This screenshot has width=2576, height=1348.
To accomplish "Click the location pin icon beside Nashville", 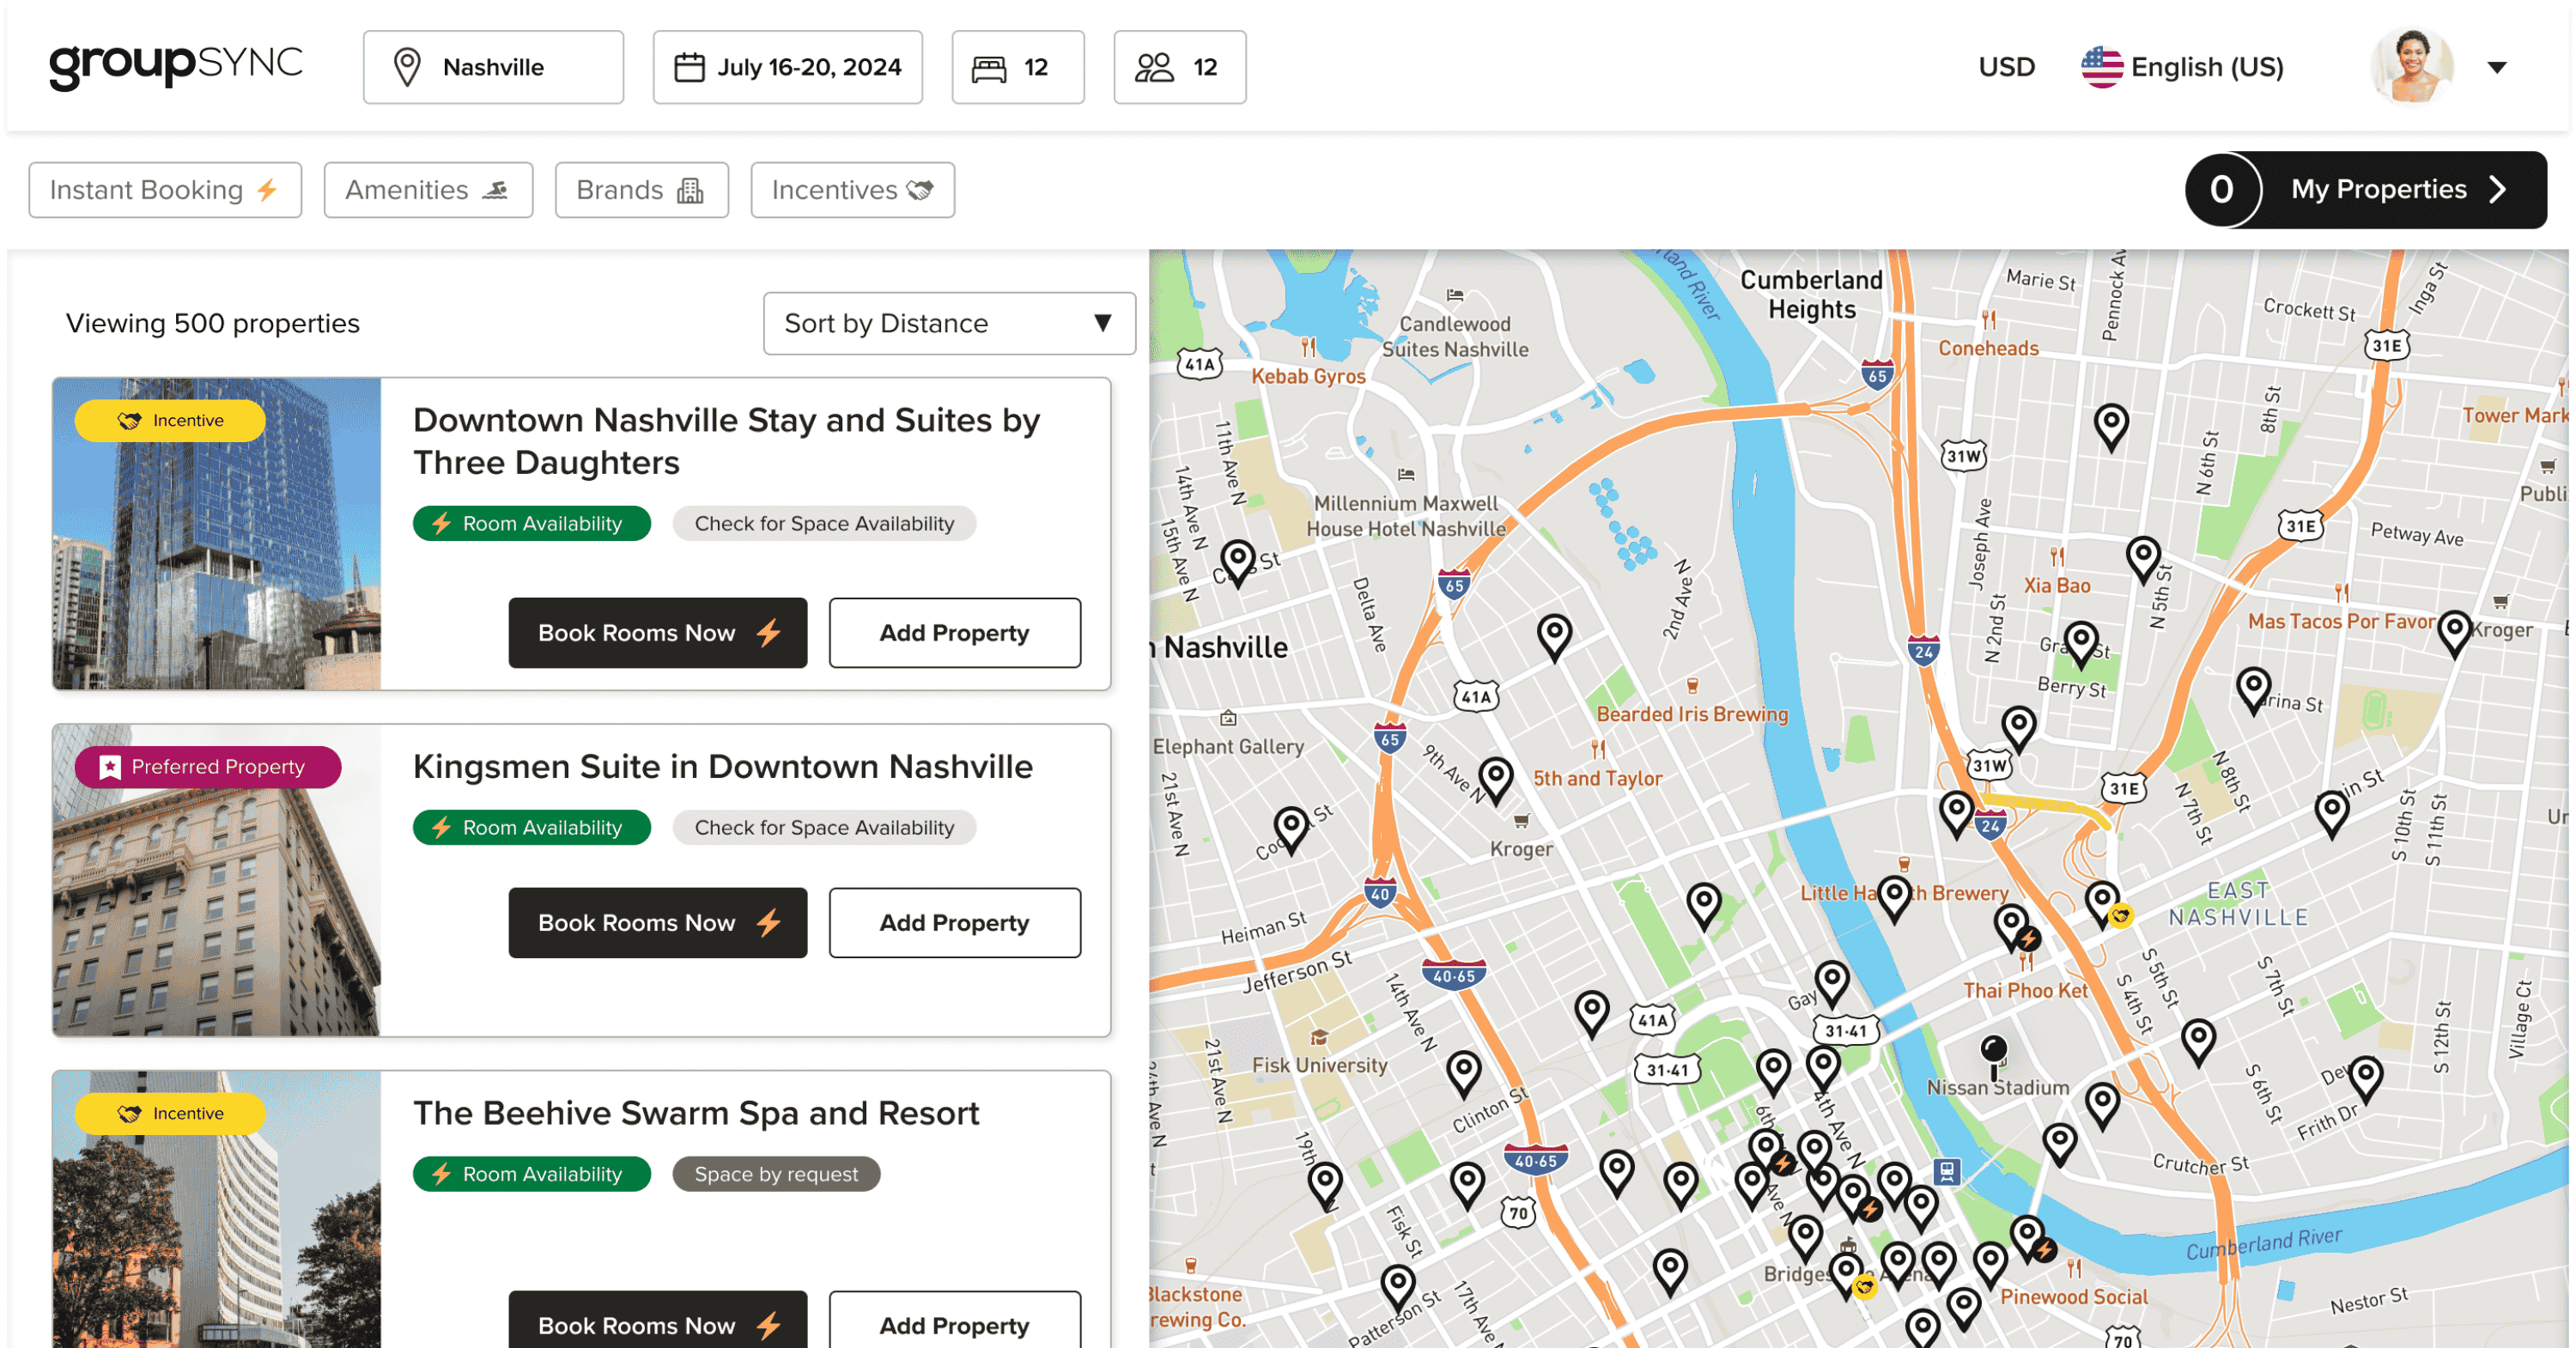I will click(407, 67).
